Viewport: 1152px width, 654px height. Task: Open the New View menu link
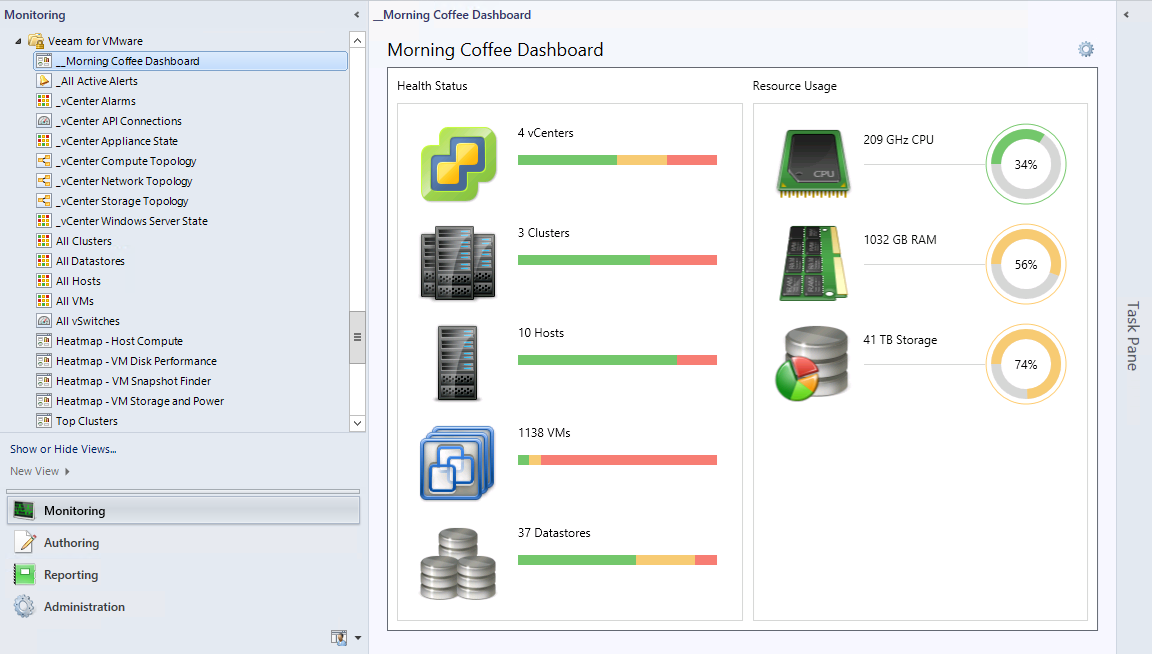[x=35, y=471]
